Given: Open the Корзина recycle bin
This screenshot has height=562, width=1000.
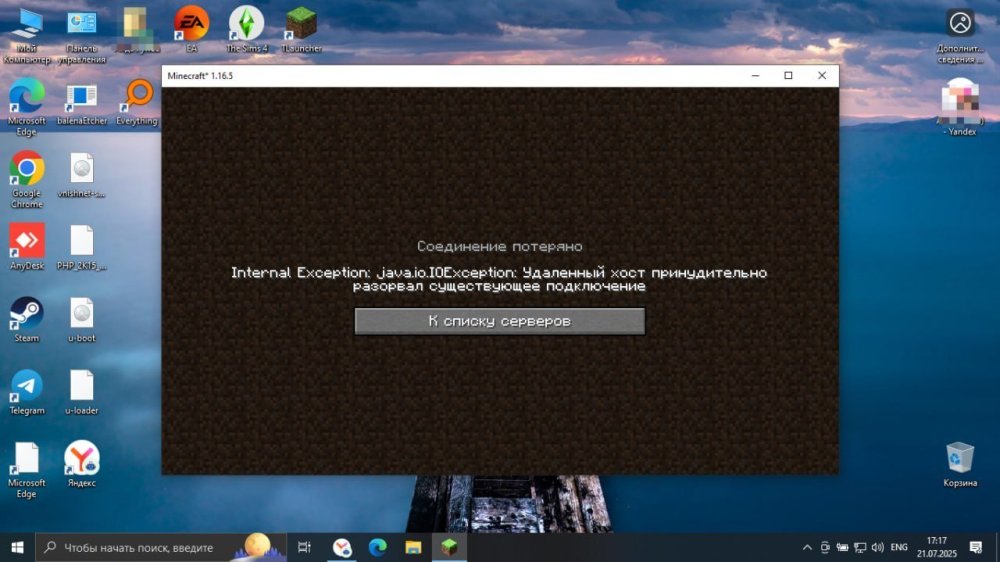Looking at the screenshot, I should pyautogui.click(x=960, y=464).
